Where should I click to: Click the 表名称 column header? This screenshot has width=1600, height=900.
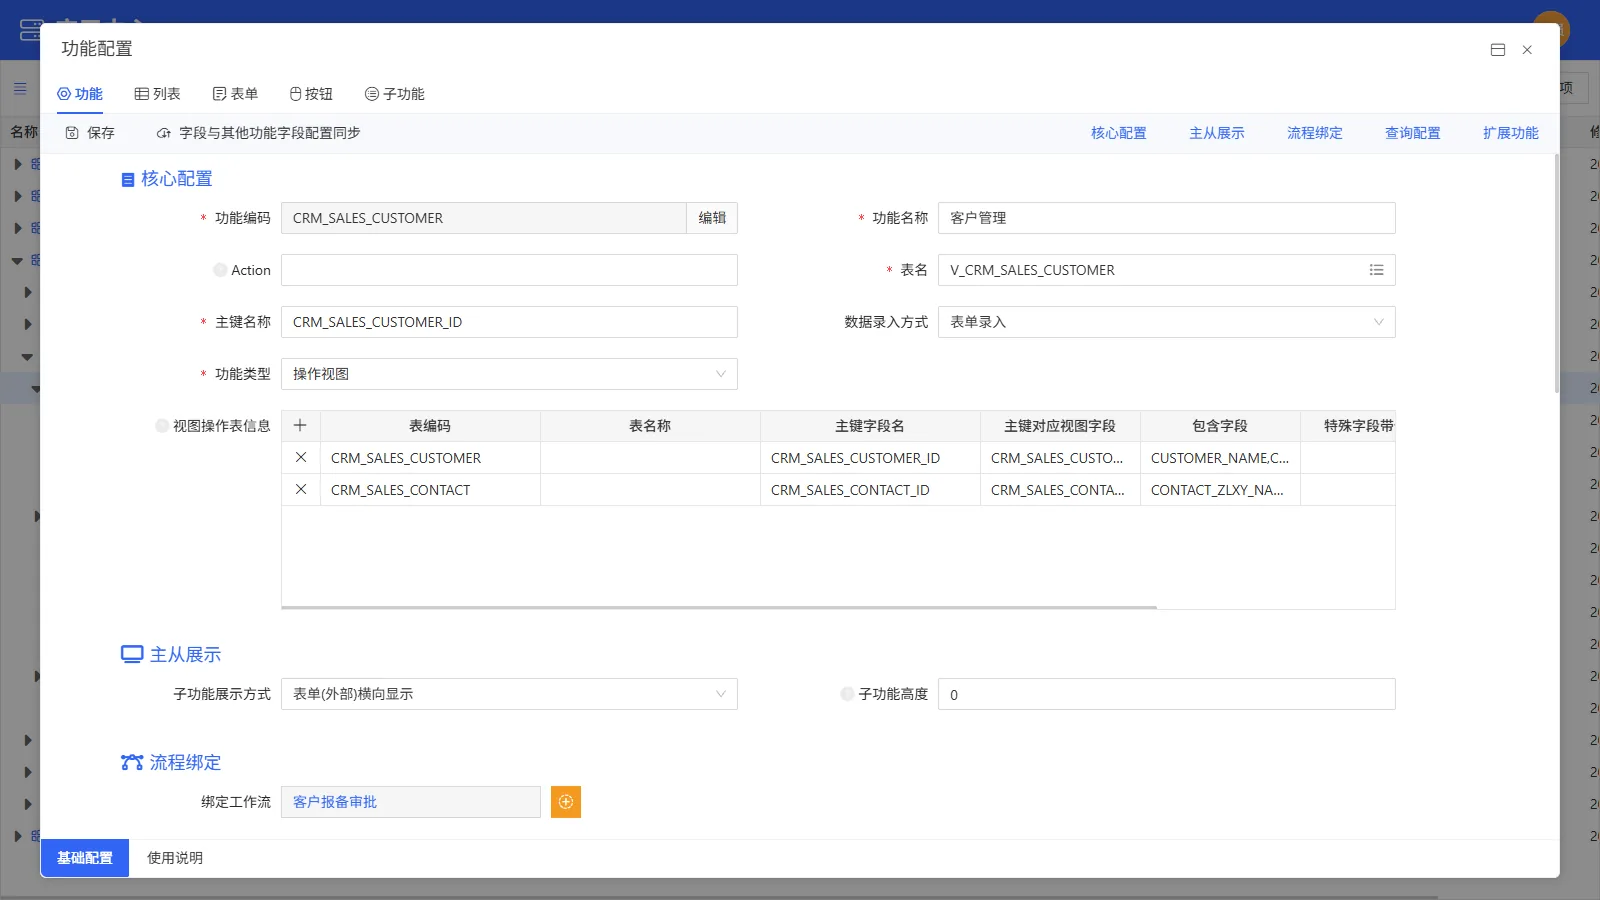[650, 426]
